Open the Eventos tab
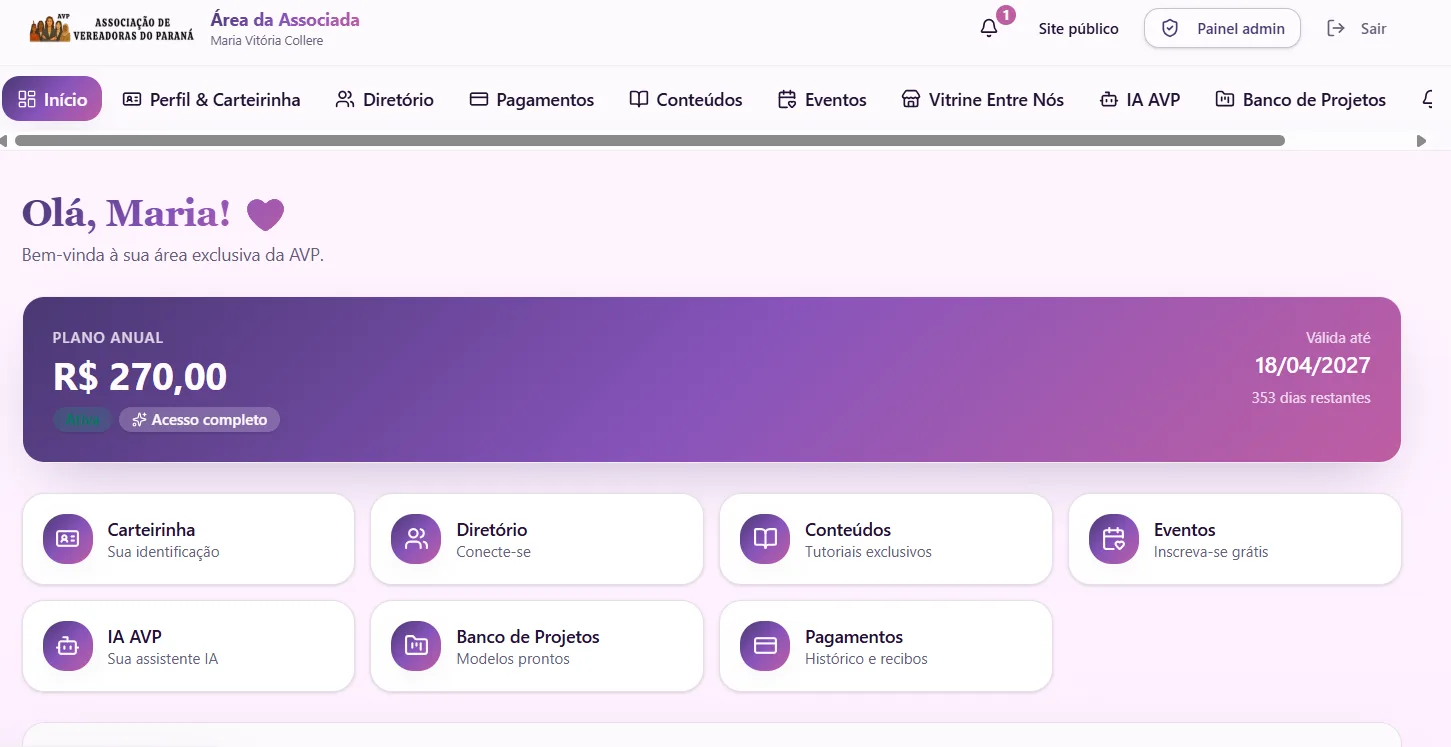This screenshot has width=1451, height=747. coord(822,99)
